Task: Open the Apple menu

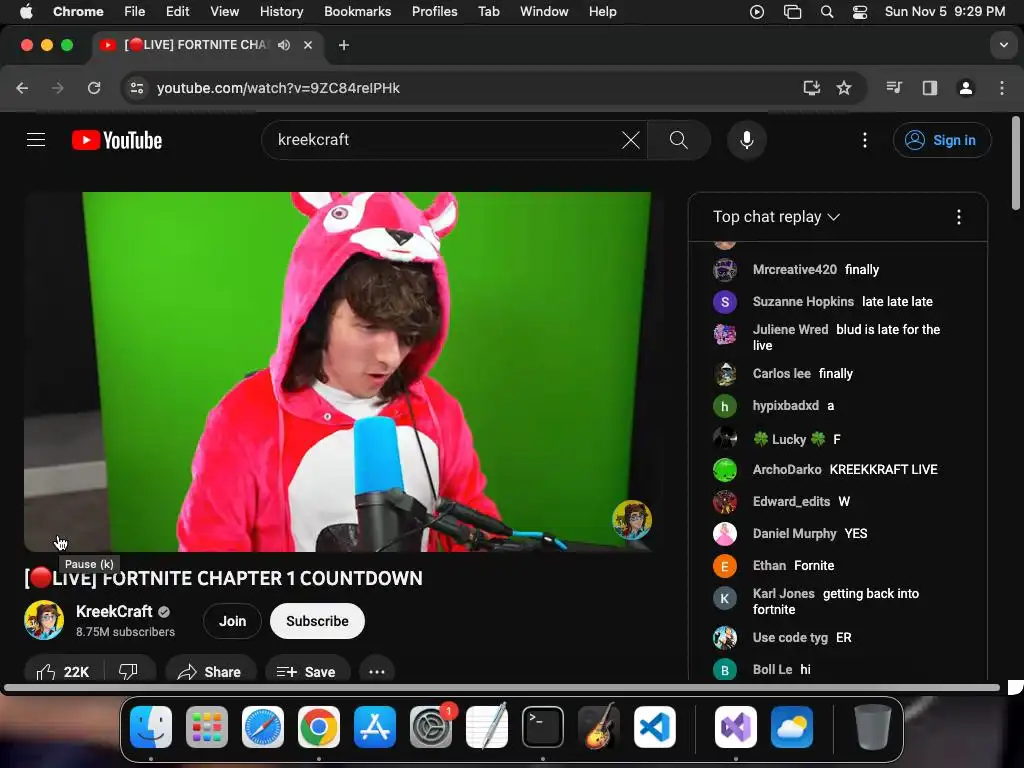Action: coord(25,11)
